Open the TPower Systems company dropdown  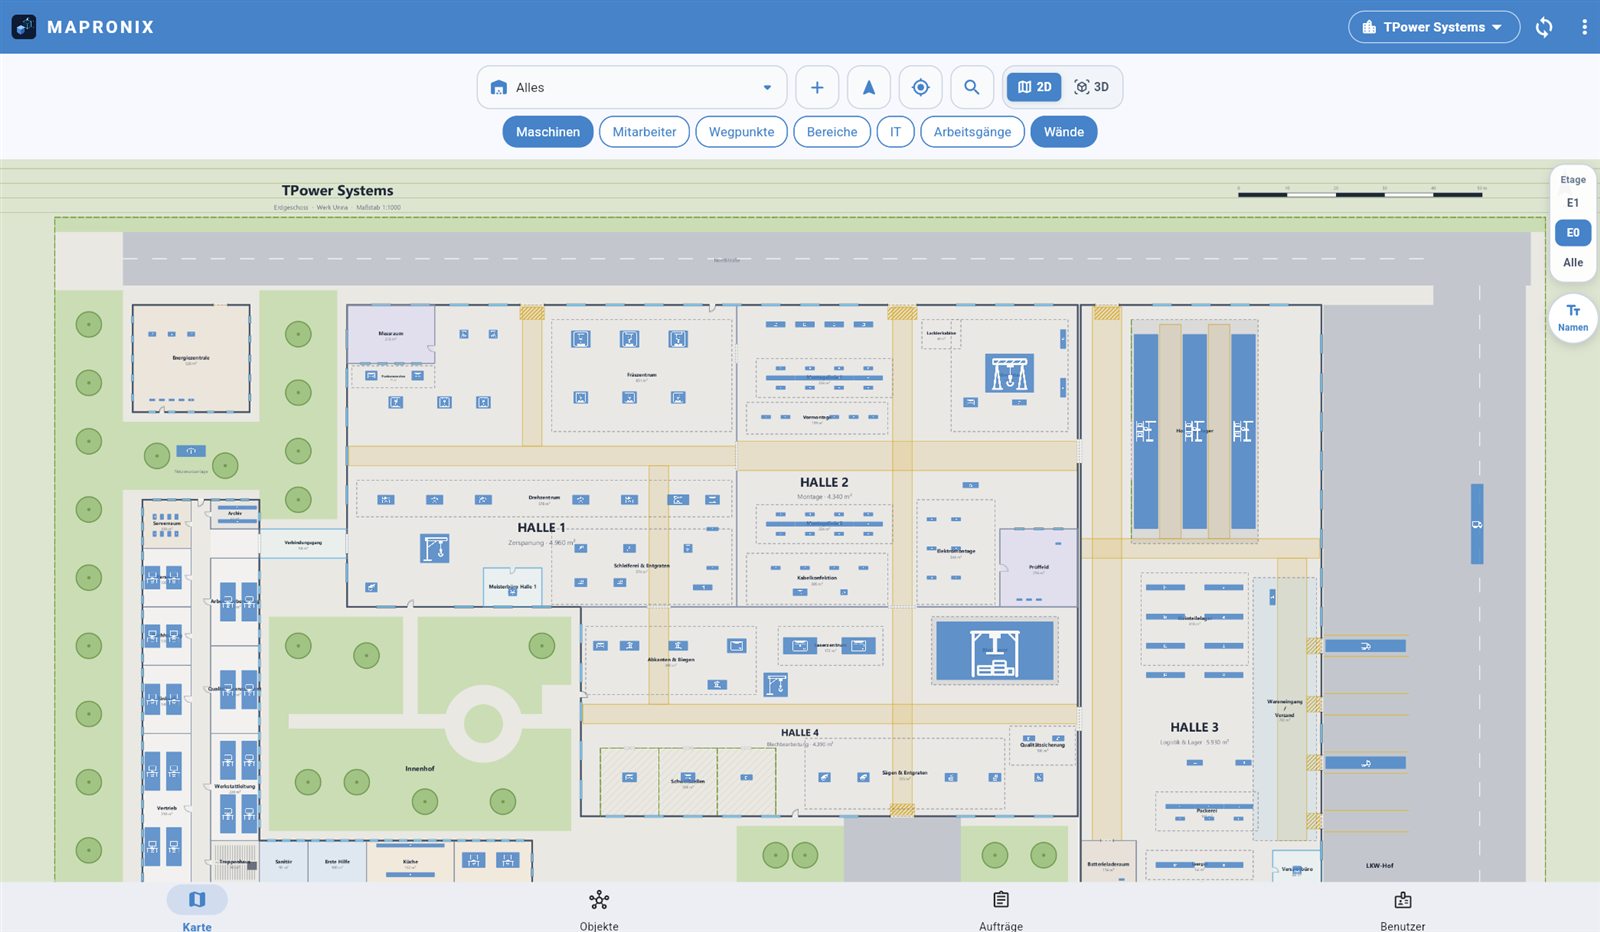[x=1434, y=27]
